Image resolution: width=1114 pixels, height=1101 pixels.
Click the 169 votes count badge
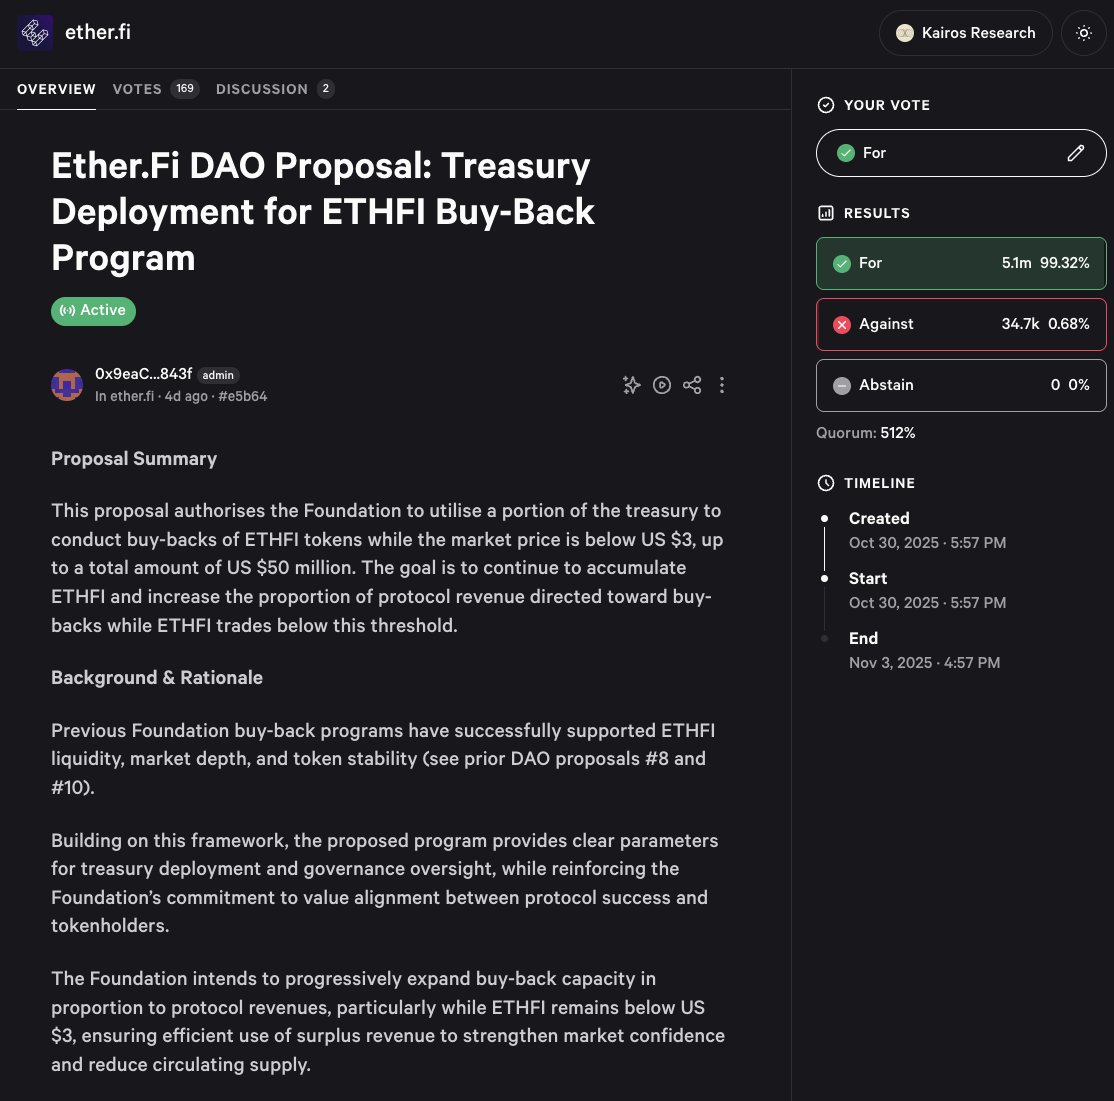click(x=185, y=89)
